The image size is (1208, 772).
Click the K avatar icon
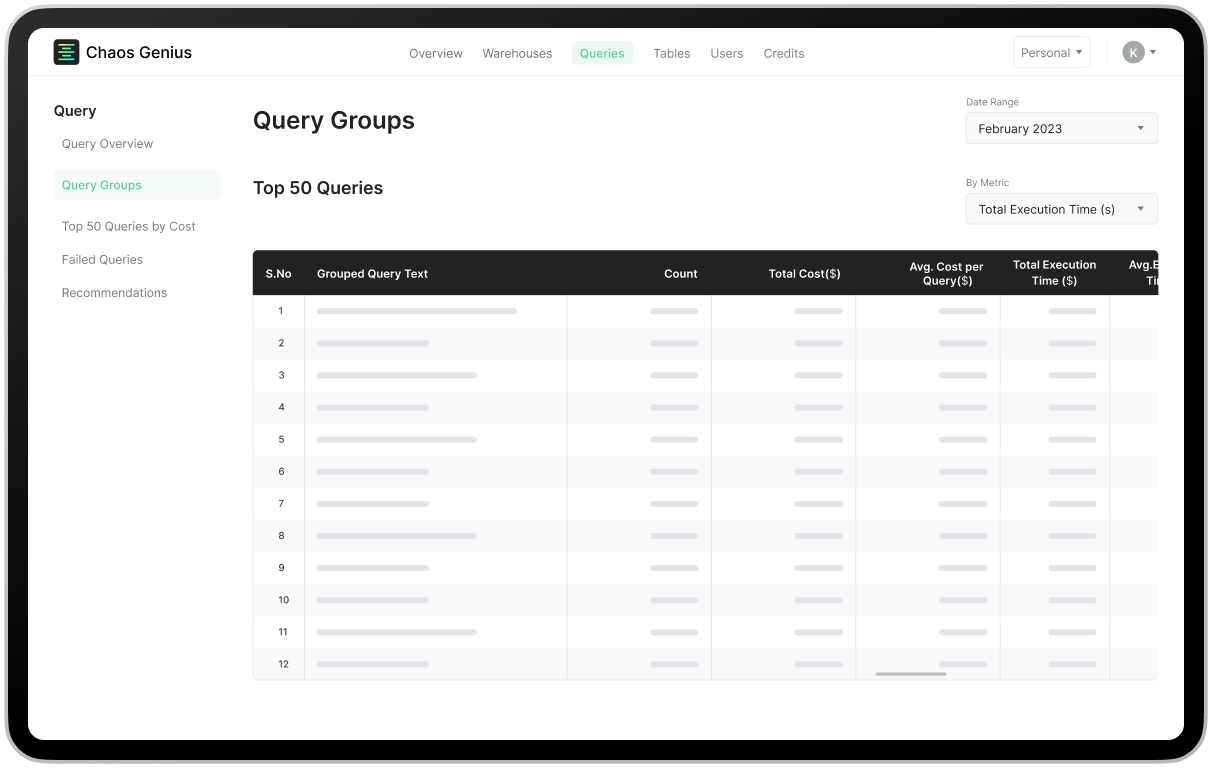coord(1131,52)
